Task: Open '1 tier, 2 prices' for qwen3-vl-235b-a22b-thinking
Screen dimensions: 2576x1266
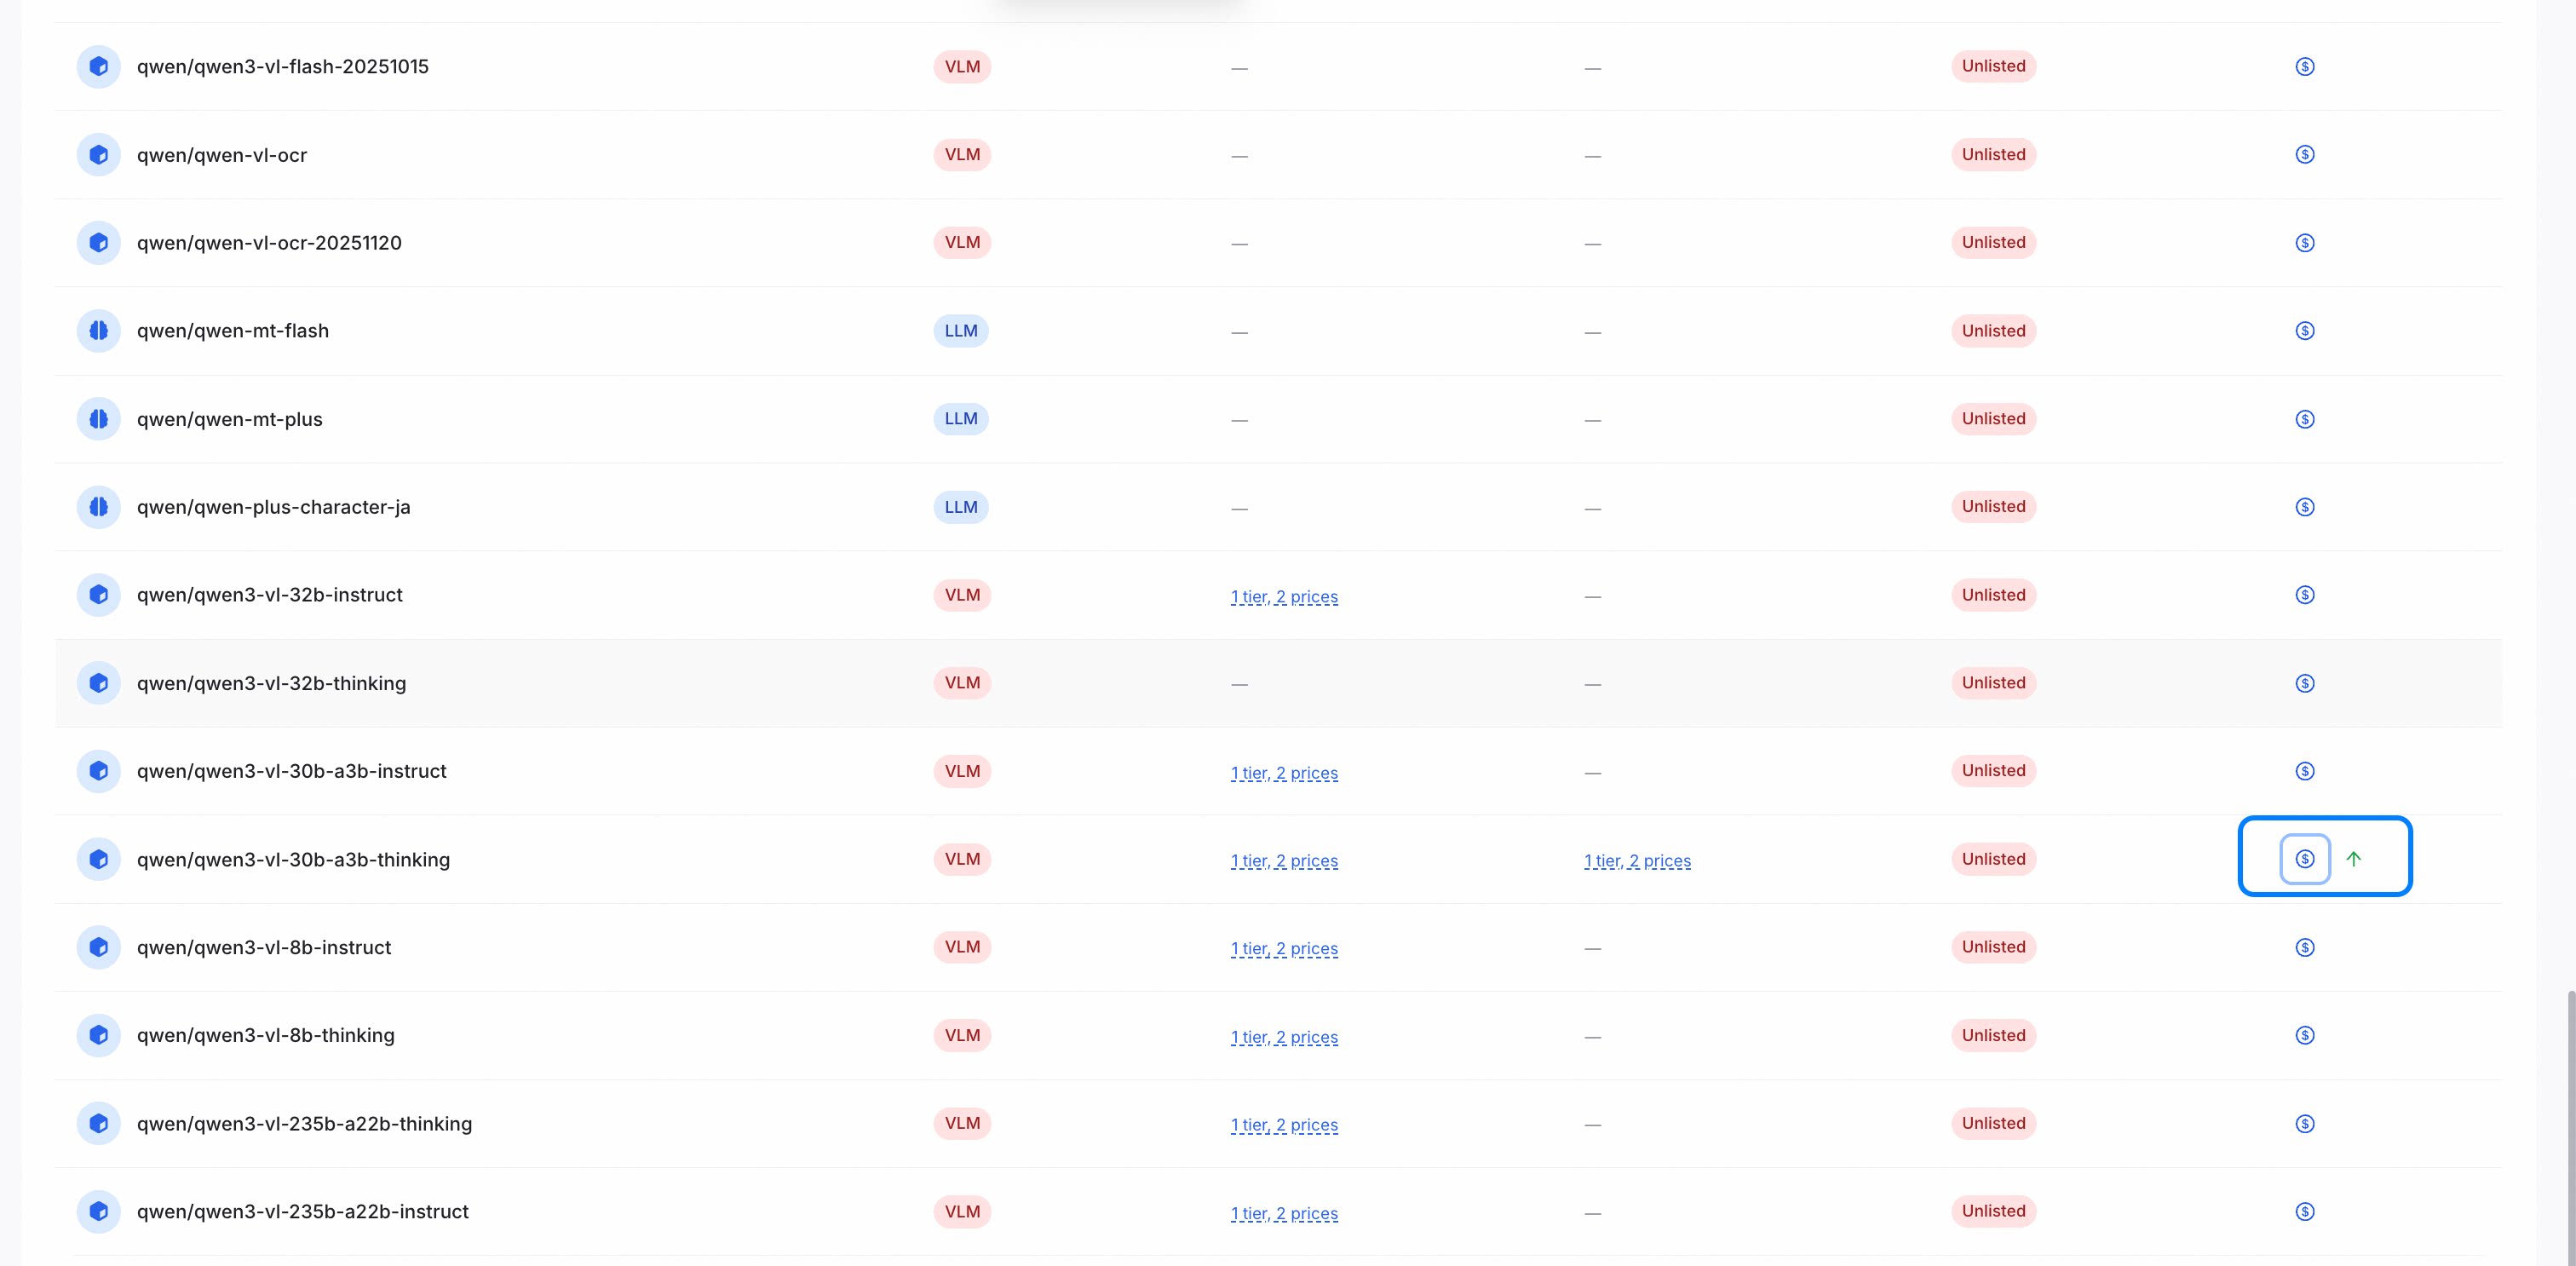Action: click(1284, 1125)
